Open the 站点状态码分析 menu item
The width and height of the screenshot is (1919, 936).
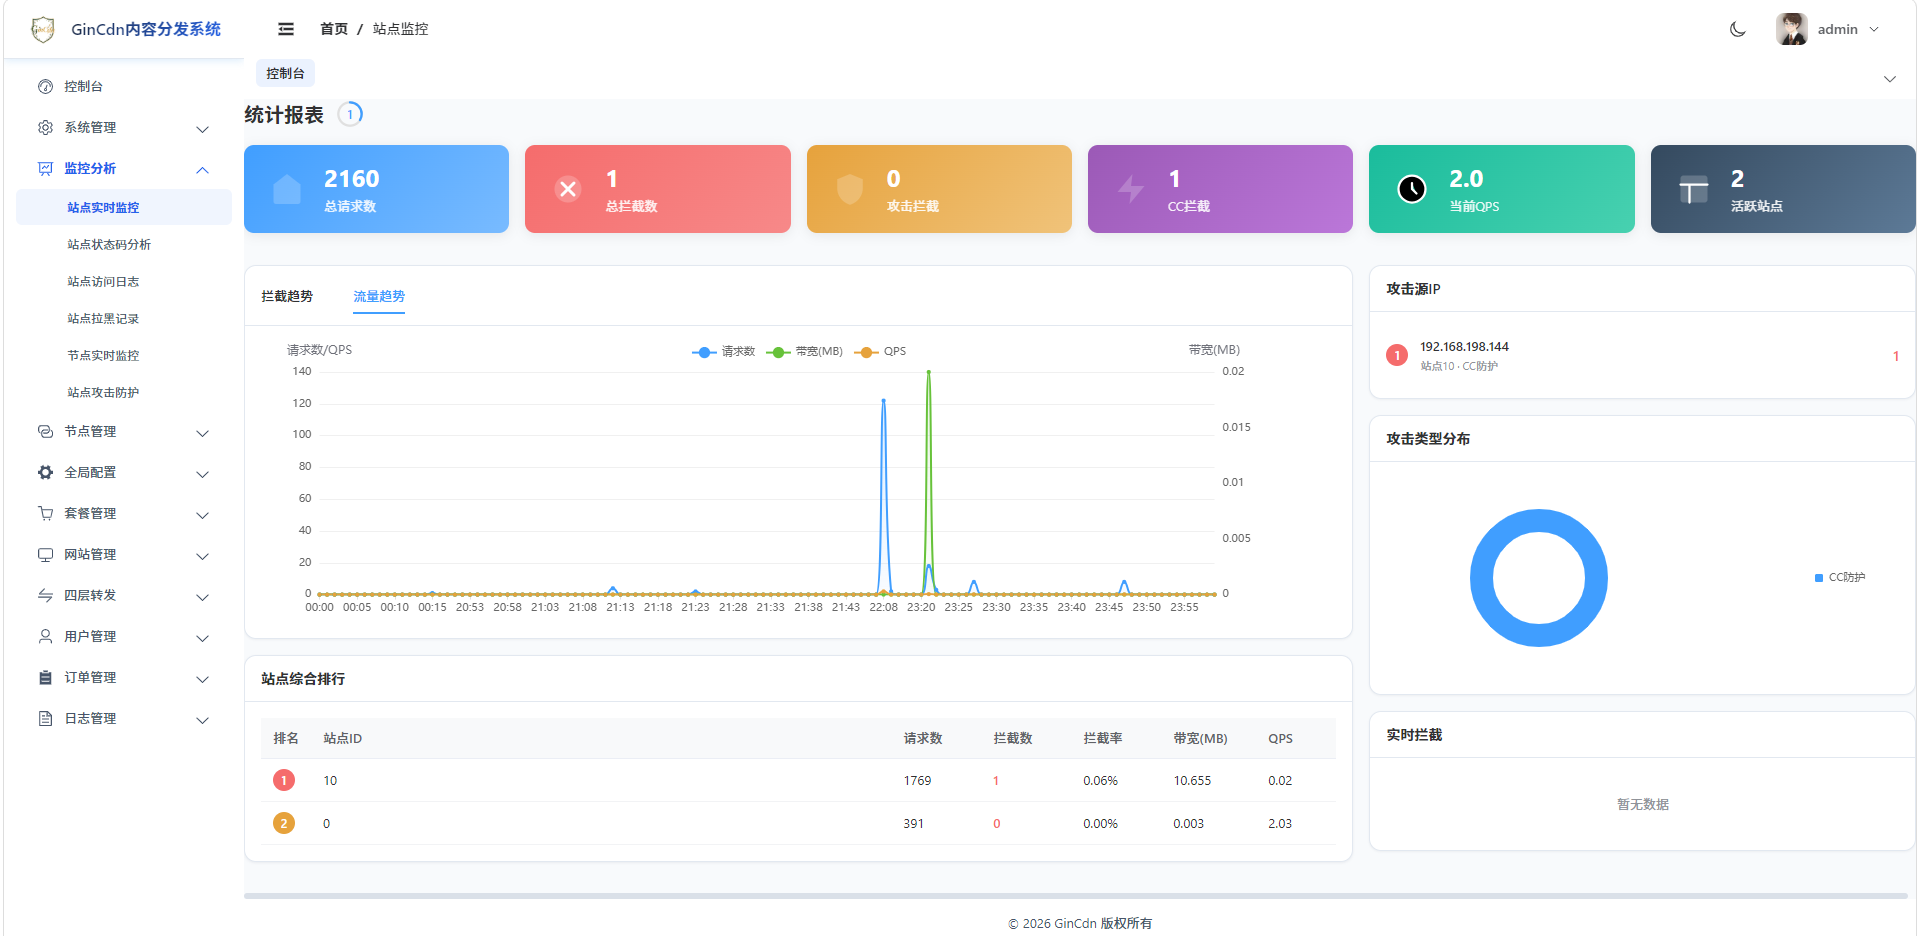point(109,244)
